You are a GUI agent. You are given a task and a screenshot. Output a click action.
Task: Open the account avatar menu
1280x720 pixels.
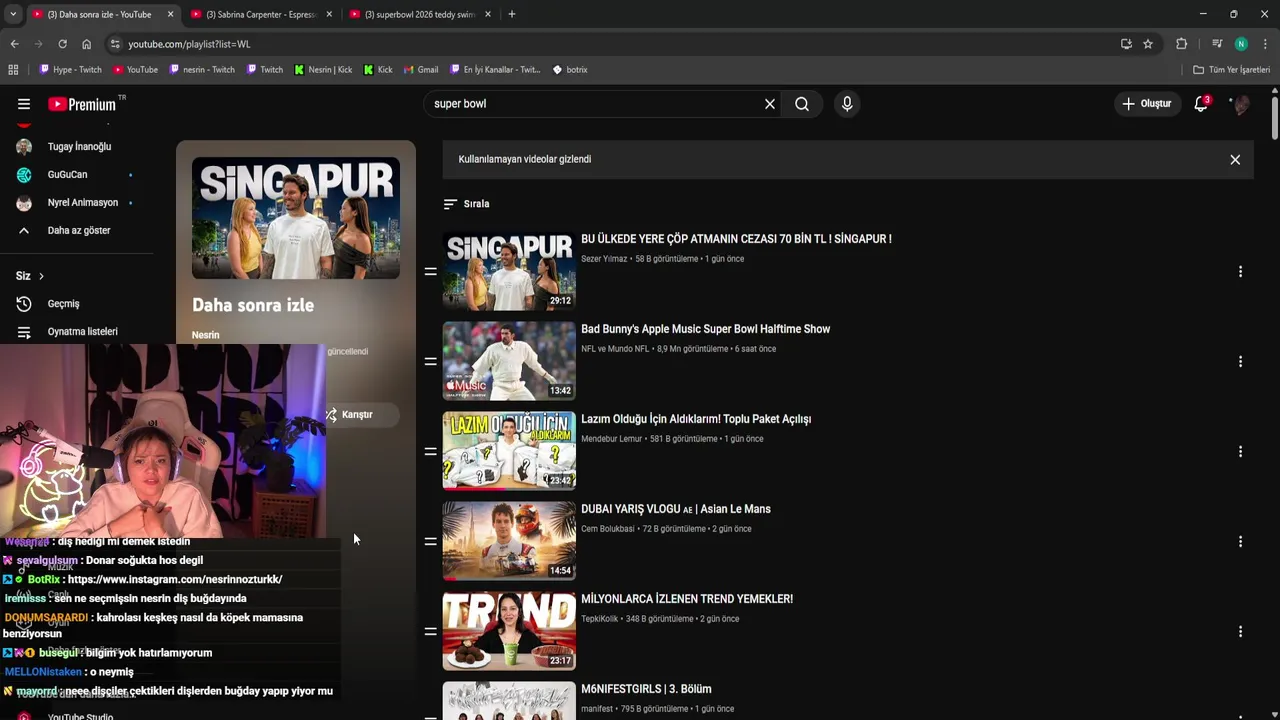click(1241, 104)
